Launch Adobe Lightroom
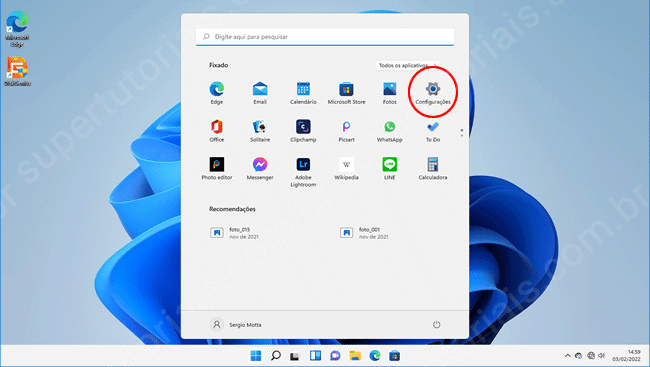 [x=303, y=172]
